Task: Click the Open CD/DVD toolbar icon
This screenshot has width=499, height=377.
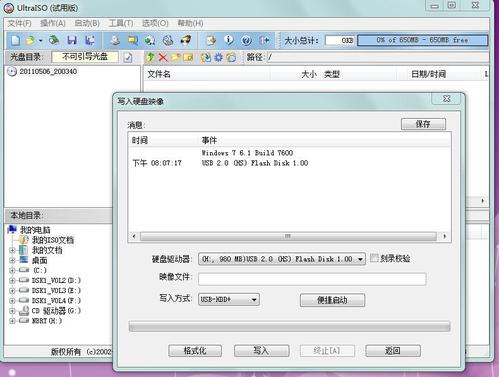Action: (x=54, y=40)
